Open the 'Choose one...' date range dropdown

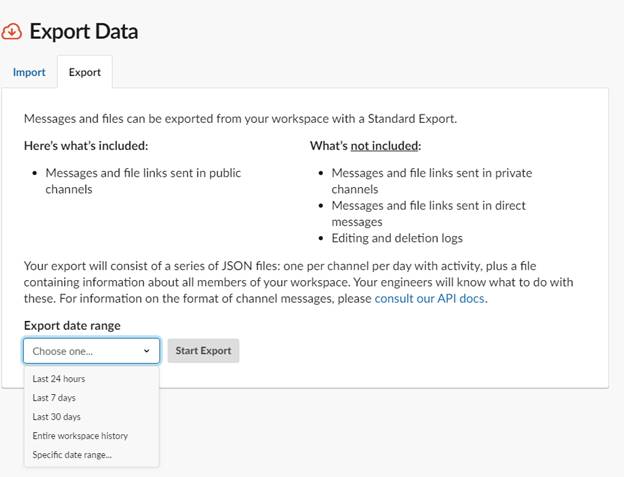[x=92, y=351]
